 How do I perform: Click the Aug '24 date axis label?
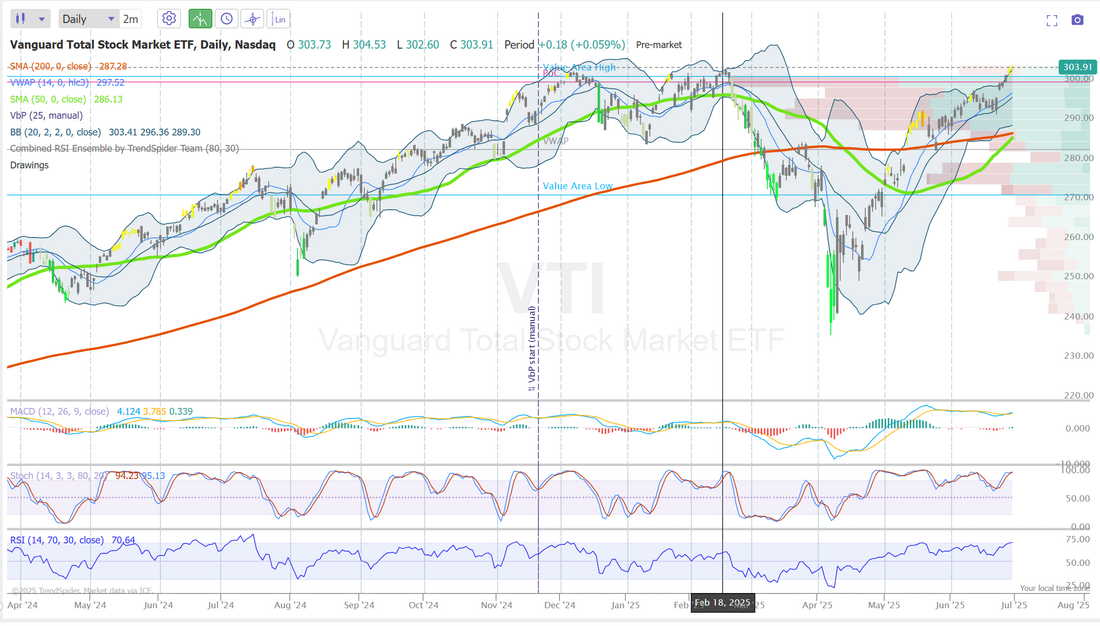(290, 605)
